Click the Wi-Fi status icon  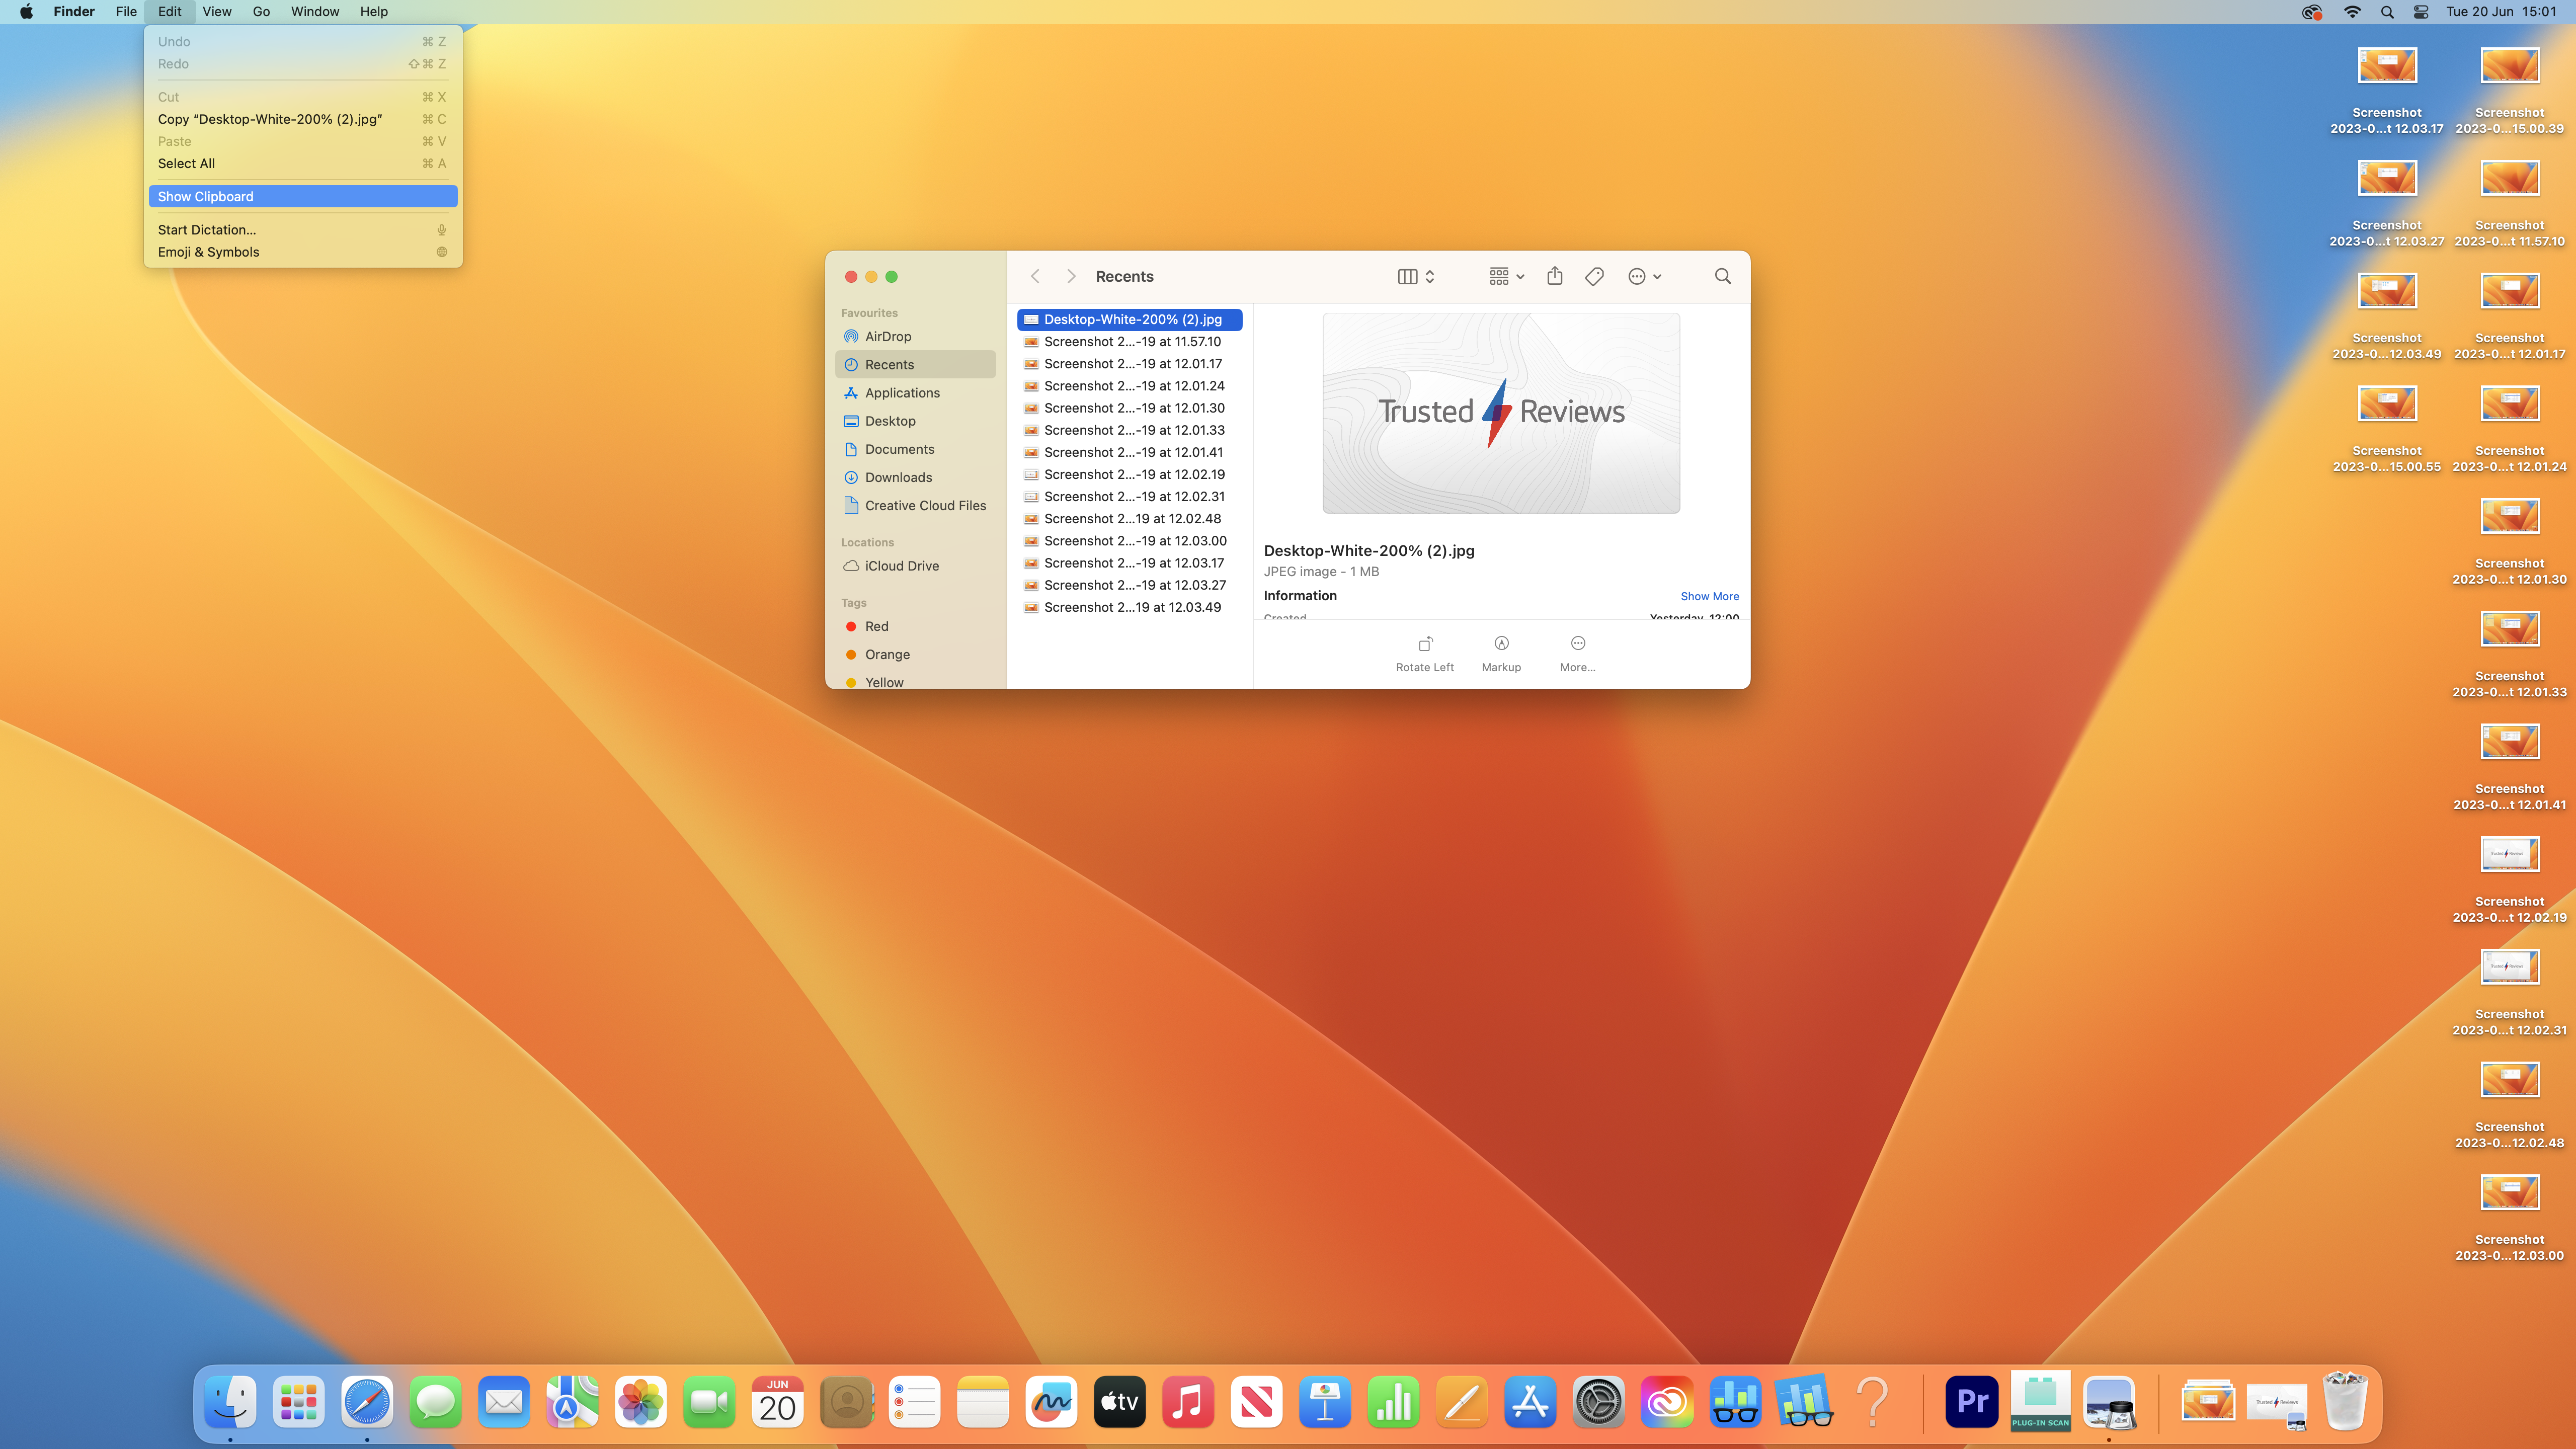2351,12
